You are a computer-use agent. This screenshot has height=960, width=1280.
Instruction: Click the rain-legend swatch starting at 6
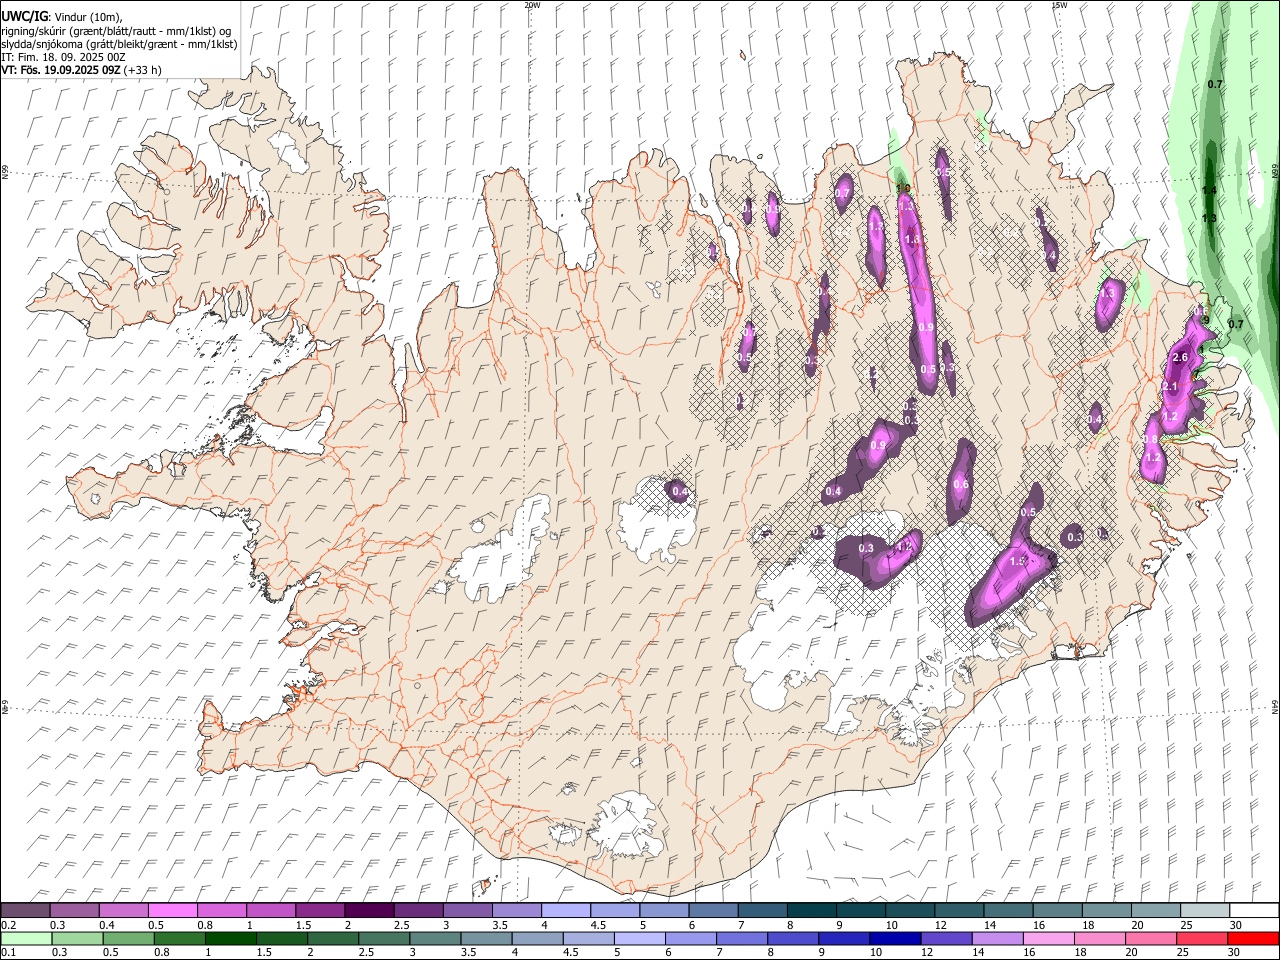point(689,938)
